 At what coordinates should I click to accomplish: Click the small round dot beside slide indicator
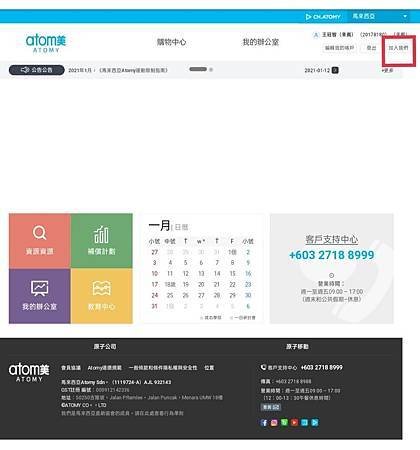tap(211, 69)
